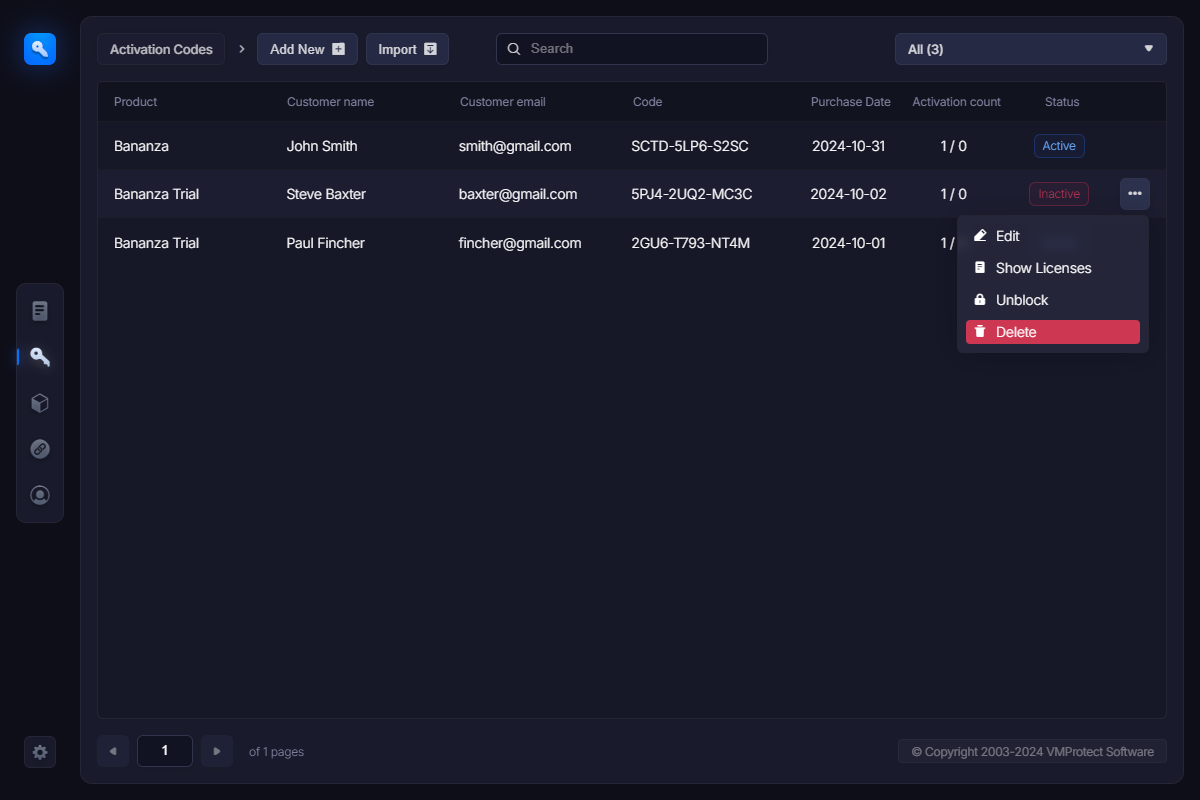Click Unblock in the context menu
1200x800 pixels.
[1021, 300]
